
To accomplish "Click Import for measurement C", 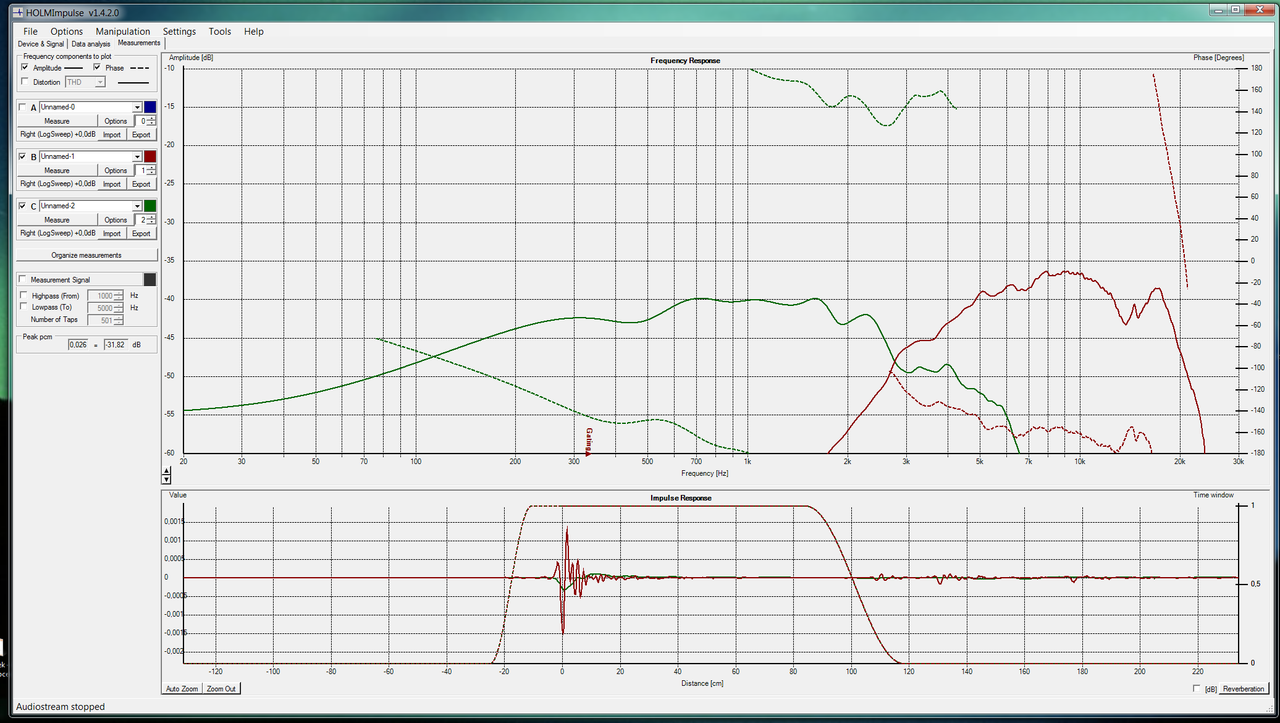I will (112, 233).
